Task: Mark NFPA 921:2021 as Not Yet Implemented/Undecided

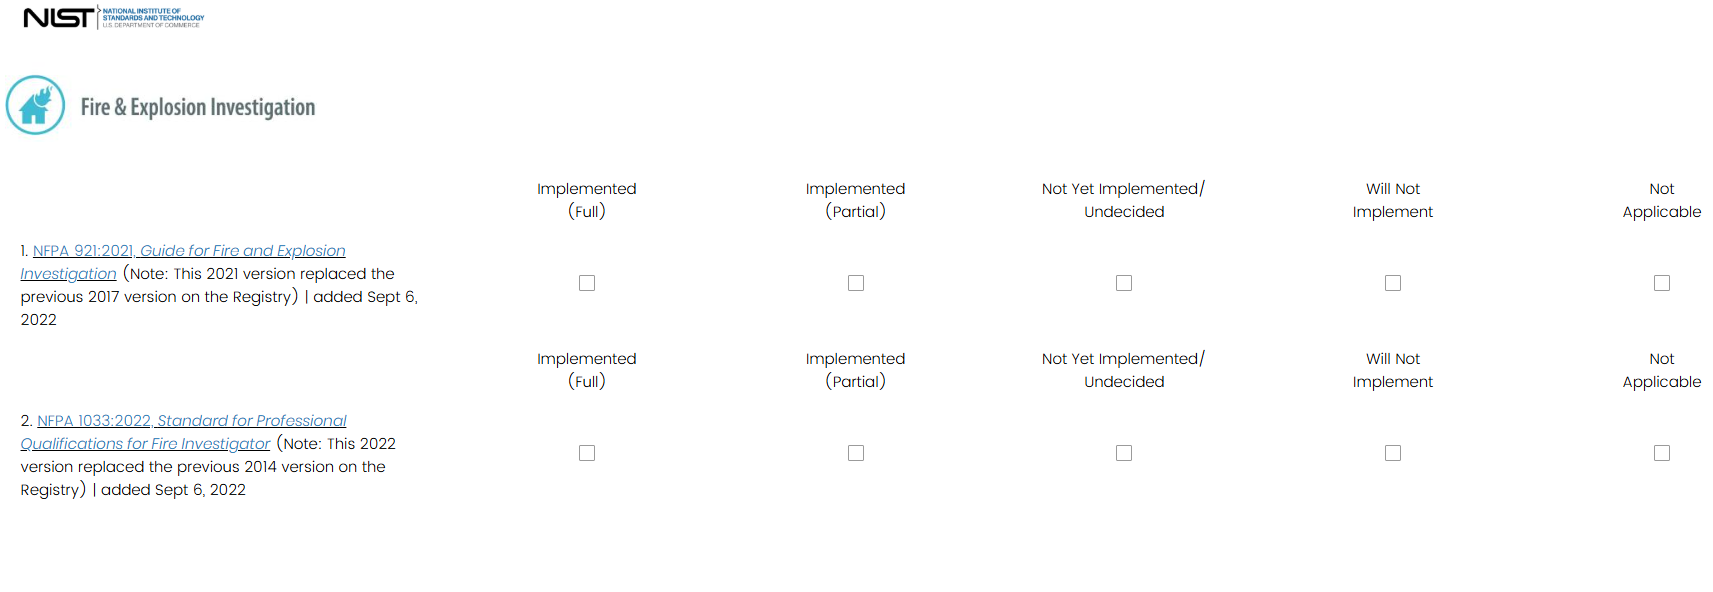Action: coord(1124,283)
